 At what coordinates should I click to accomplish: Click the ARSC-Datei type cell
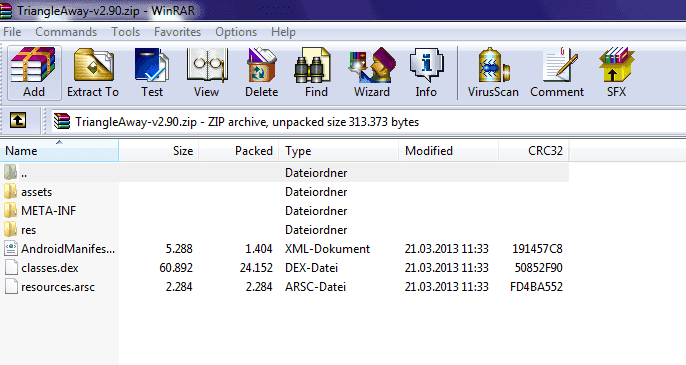315,287
